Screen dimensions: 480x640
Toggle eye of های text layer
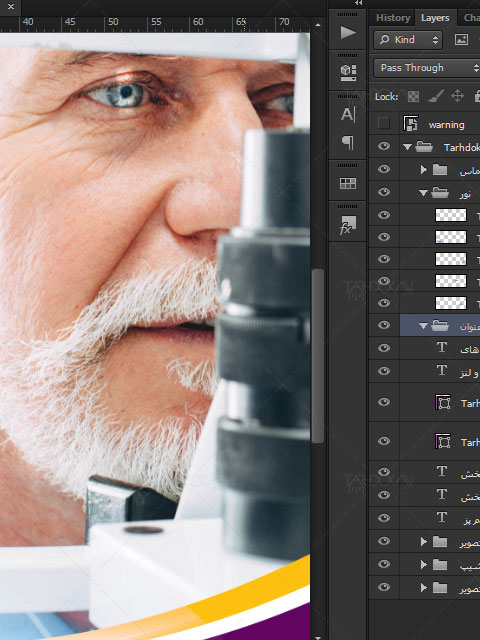(x=384, y=348)
